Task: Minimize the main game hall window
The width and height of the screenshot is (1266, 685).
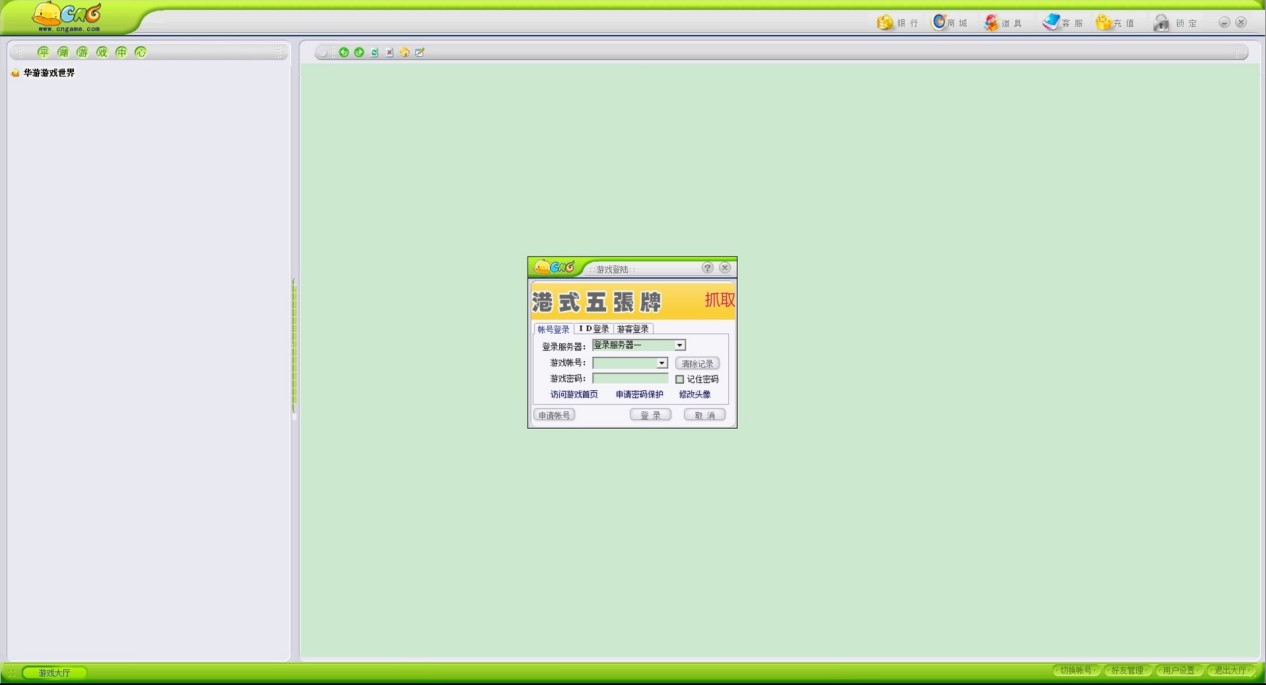Action: click(1224, 22)
